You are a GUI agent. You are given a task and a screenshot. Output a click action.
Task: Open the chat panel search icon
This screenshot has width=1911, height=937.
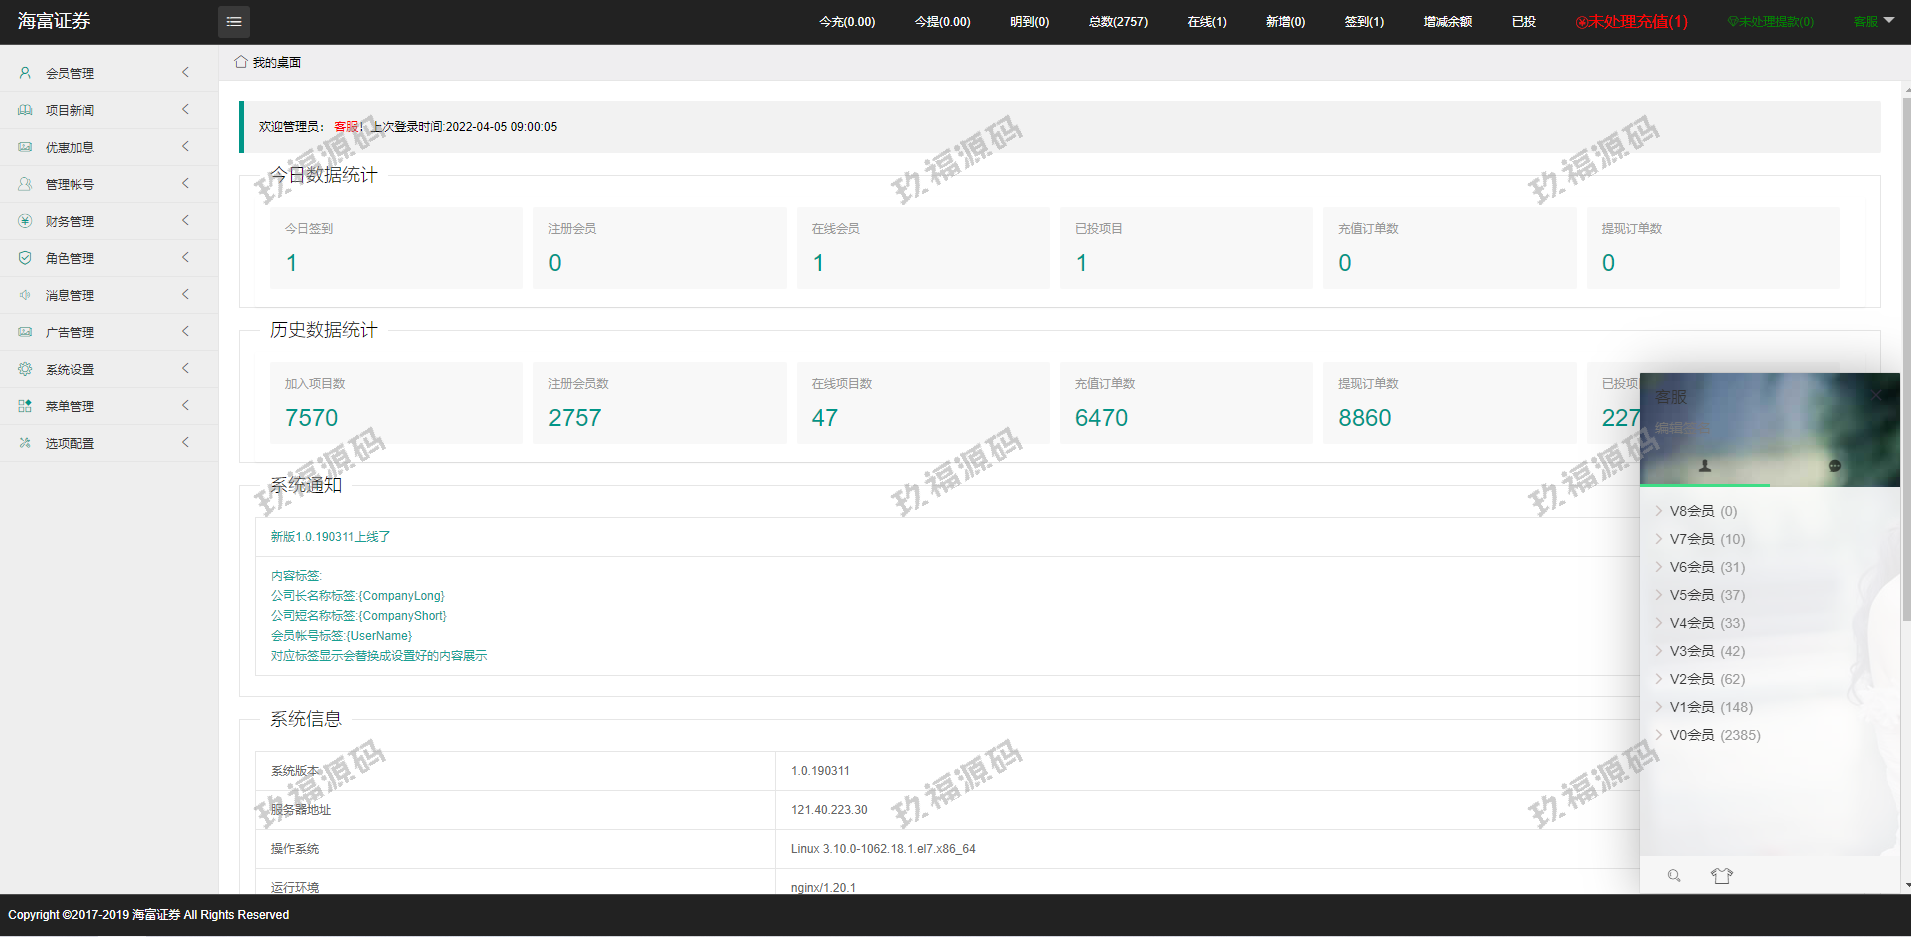(x=1674, y=876)
